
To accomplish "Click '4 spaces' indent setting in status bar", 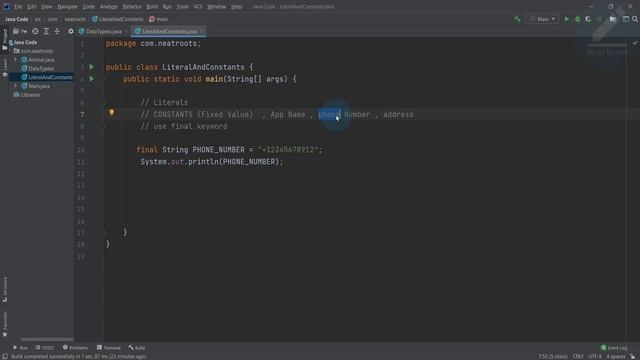I will (616, 356).
